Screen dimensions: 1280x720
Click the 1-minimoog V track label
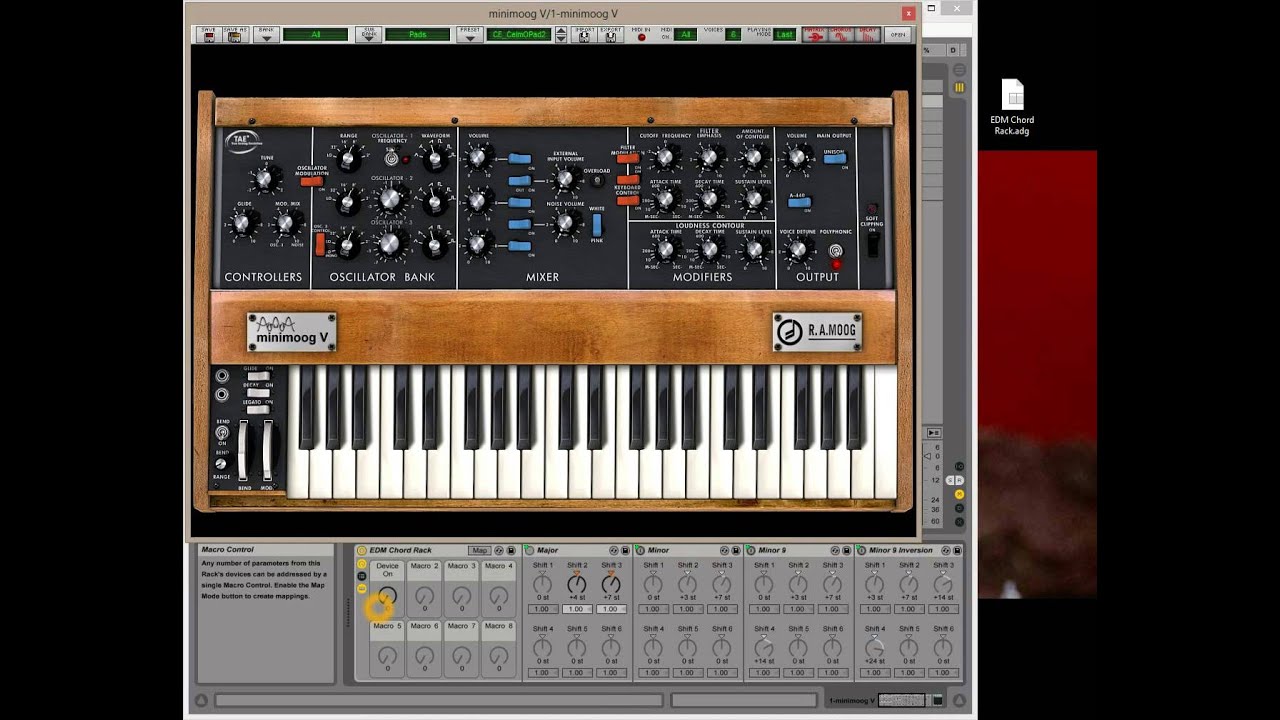851,700
